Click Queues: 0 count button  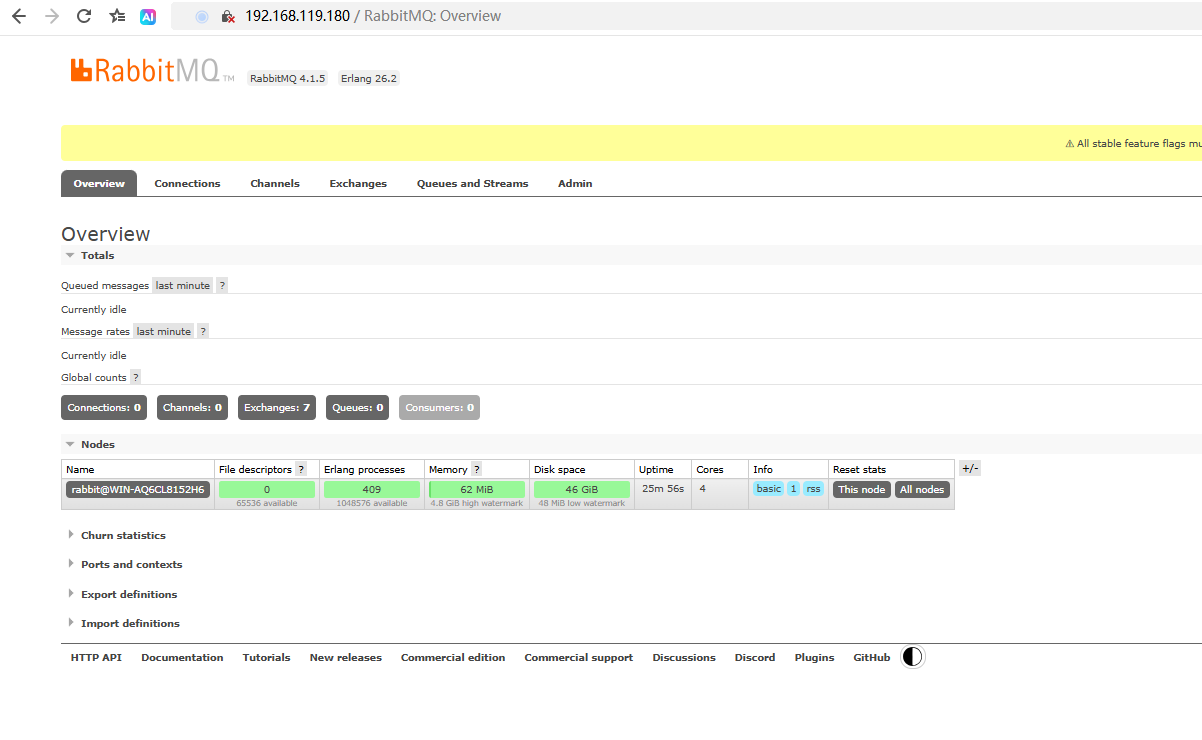358,408
